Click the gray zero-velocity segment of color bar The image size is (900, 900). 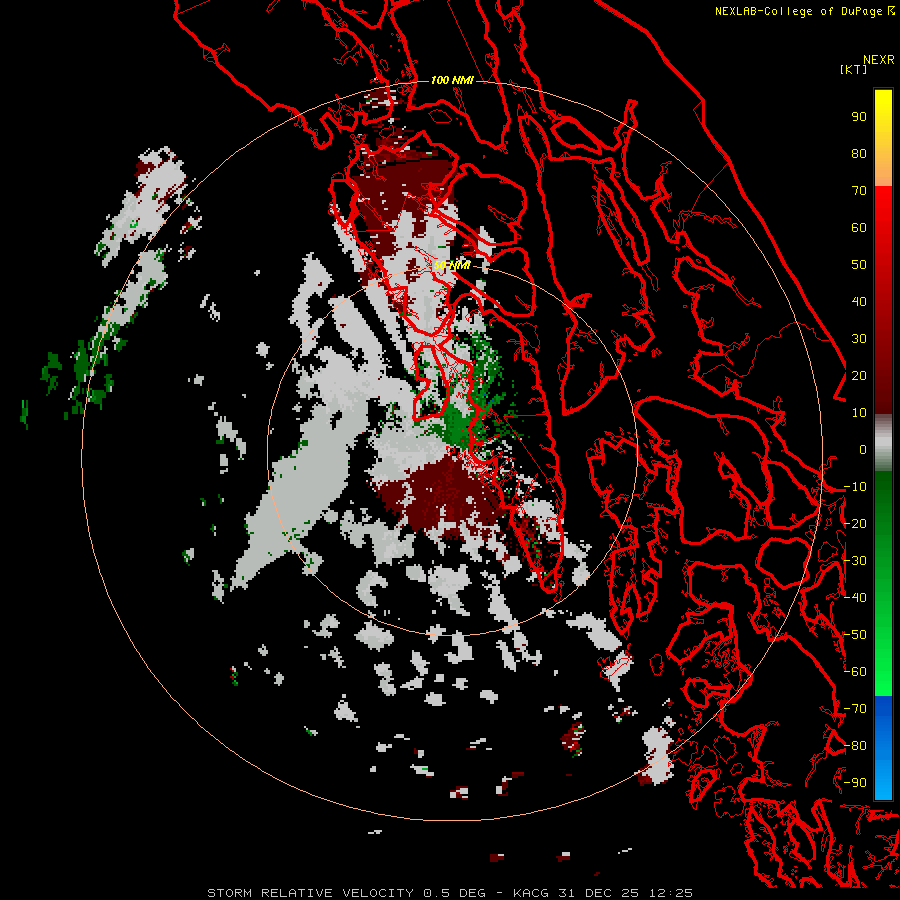click(883, 443)
